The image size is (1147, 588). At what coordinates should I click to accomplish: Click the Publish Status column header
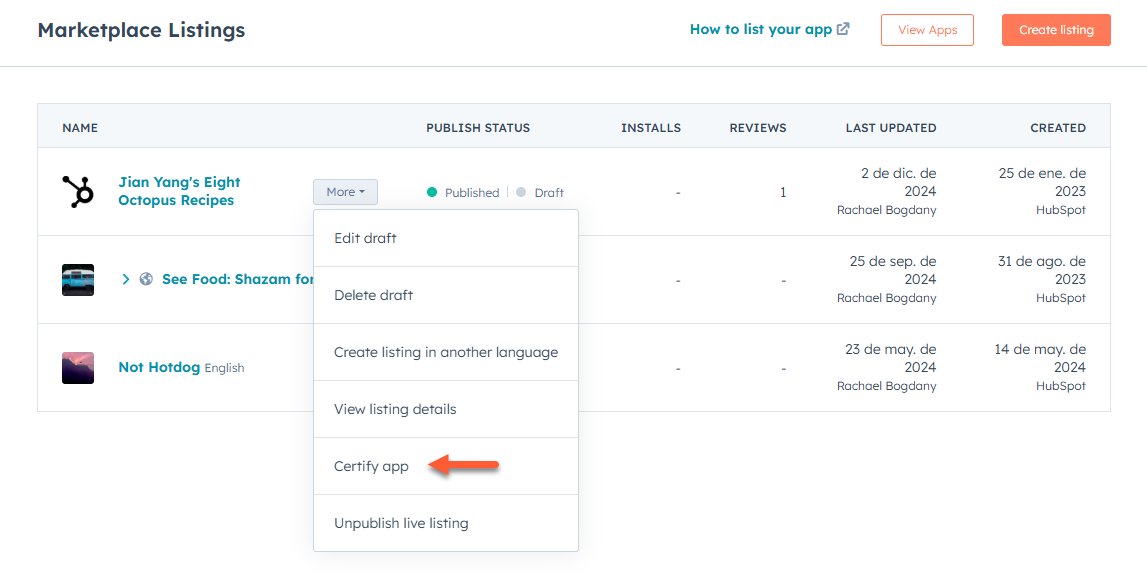(x=478, y=128)
